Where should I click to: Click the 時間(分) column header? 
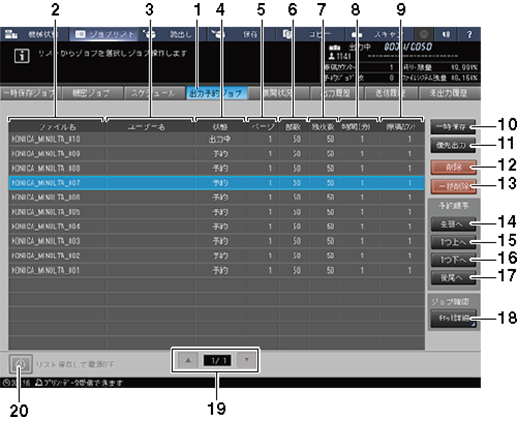(x=358, y=127)
